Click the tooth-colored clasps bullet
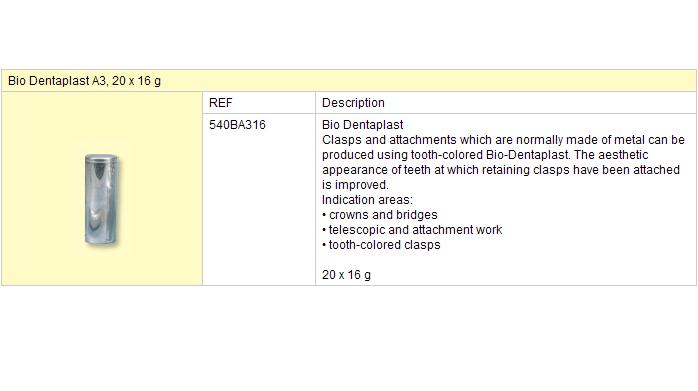Viewport: 698px width, 391px height. pyautogui.click(x=381, y=245)
